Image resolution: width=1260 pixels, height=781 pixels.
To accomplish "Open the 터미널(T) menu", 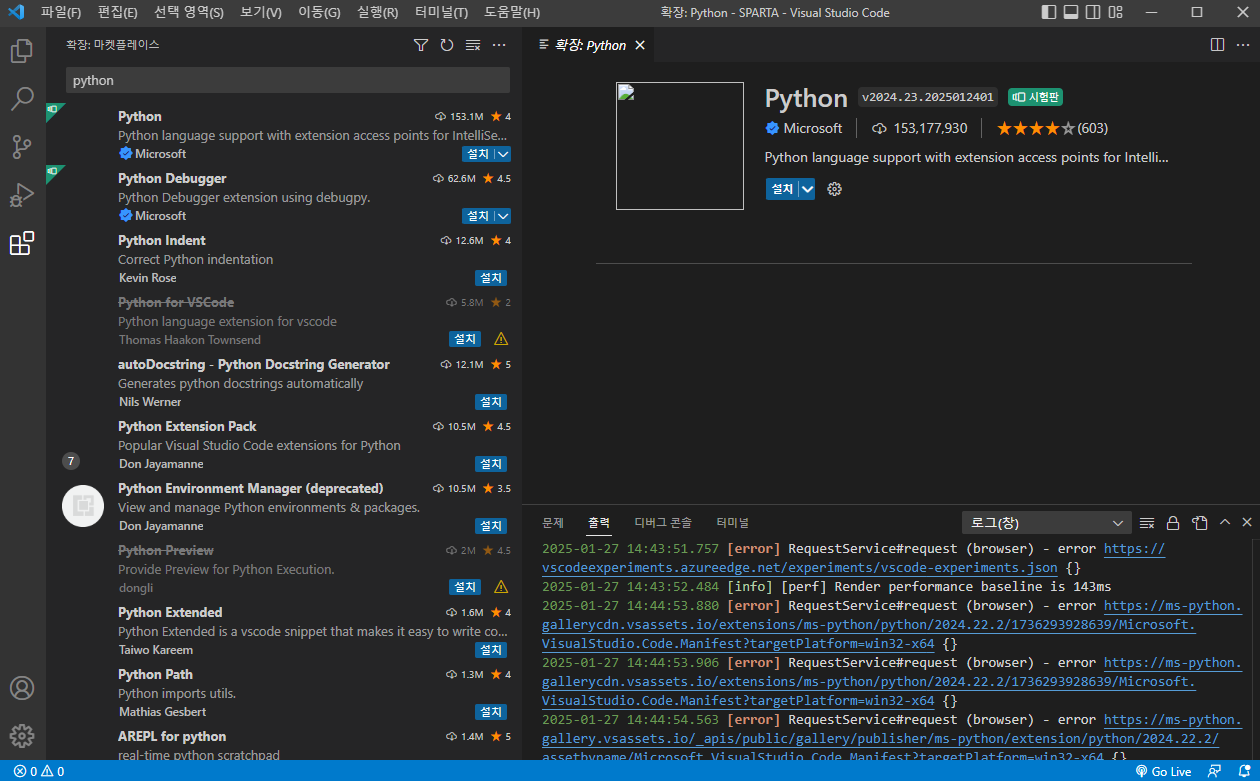I will (x=441, y=12).
